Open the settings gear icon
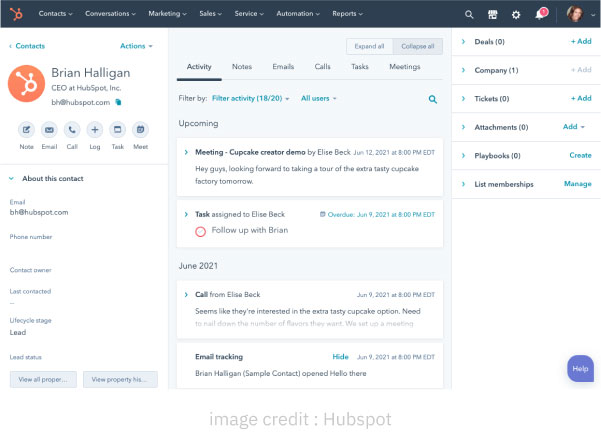The width and height of the screenshot is (601, 433). coord(516,15)
